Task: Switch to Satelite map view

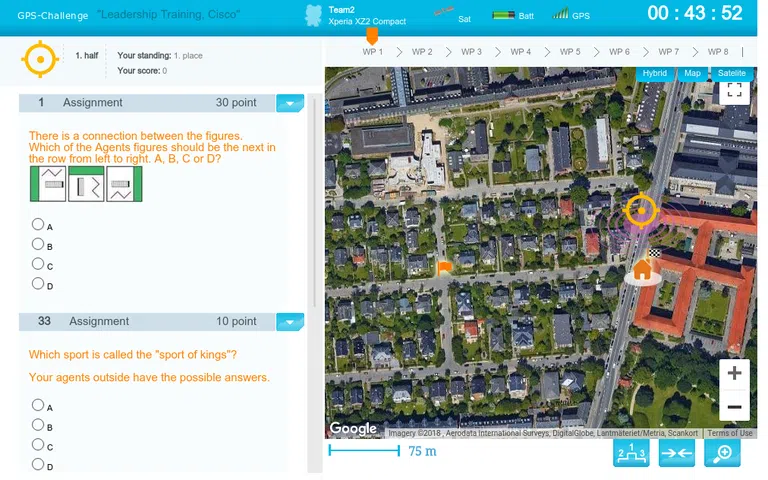Action: [731, 73]
